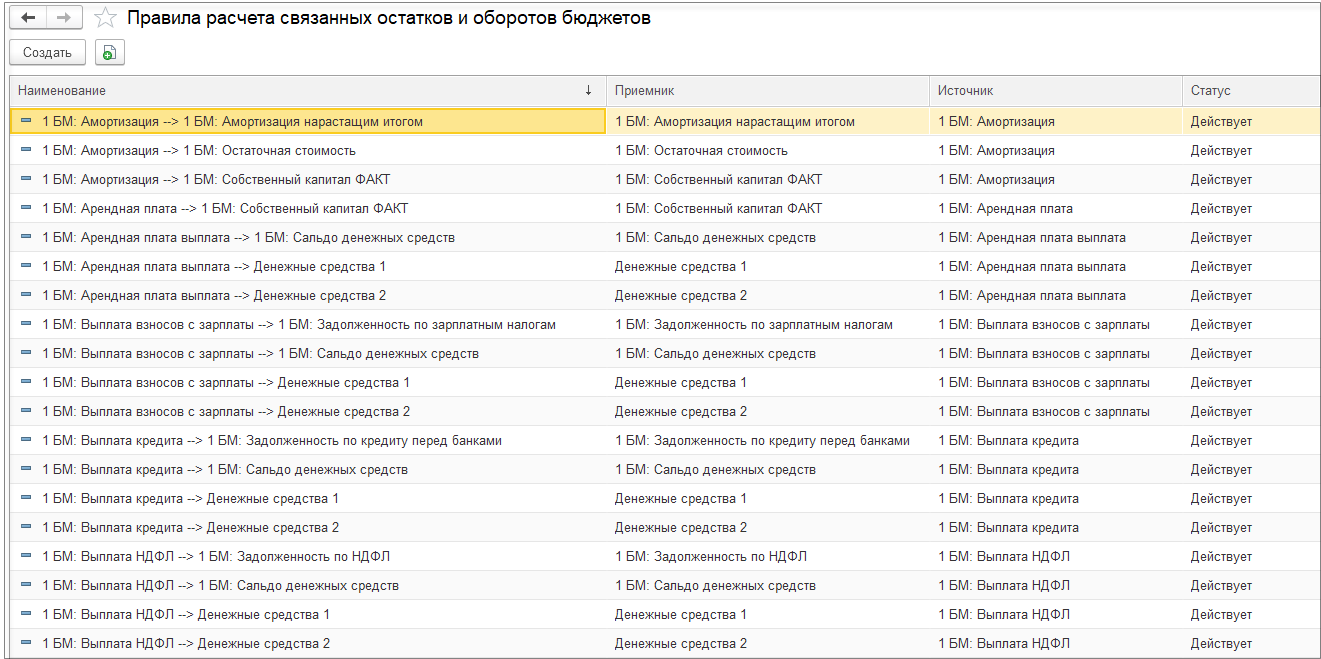The height and width of the screenshot is (659, 1321).
Task: Select the rule Амортизация --> Амортизация нарастающим итогом
Action: click(x=232, y=122)
